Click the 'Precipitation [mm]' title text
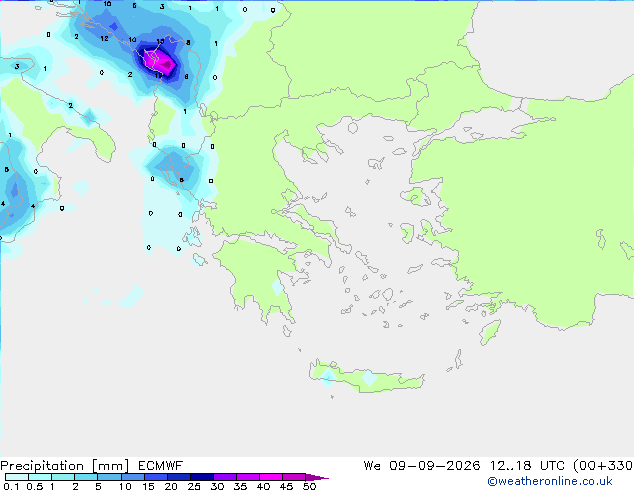 point(65,466)
